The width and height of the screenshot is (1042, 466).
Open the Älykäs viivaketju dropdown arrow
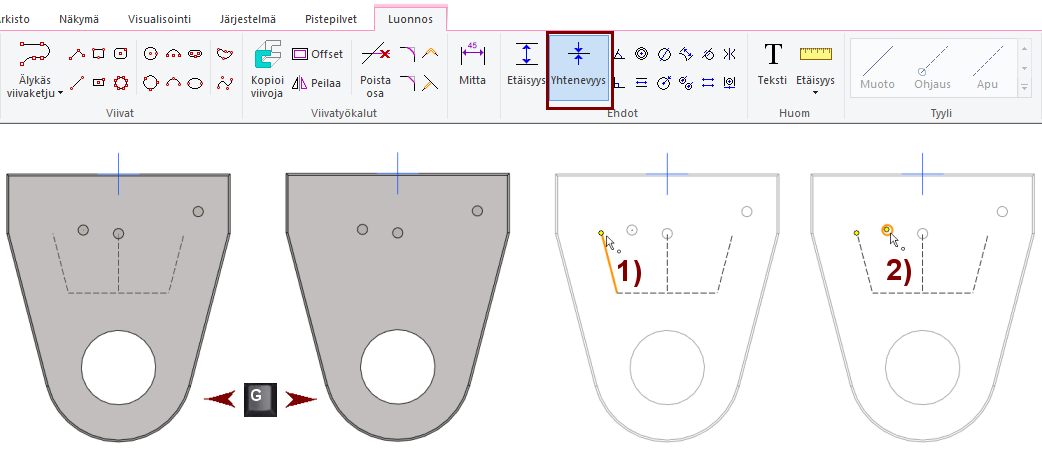click(60, 92)
